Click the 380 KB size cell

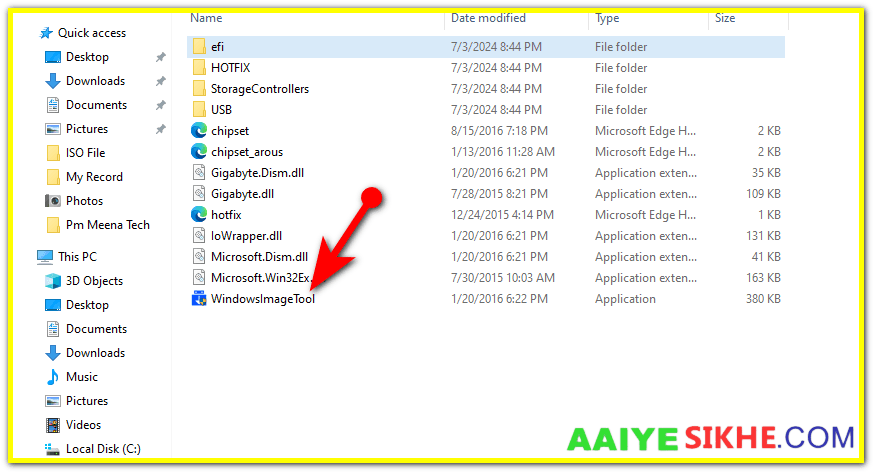point(763,298)
